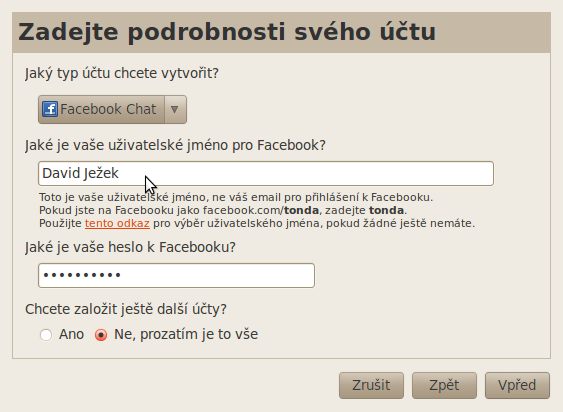
Task: Expand the account type dropdown arrow
Action: click(175, 109)
